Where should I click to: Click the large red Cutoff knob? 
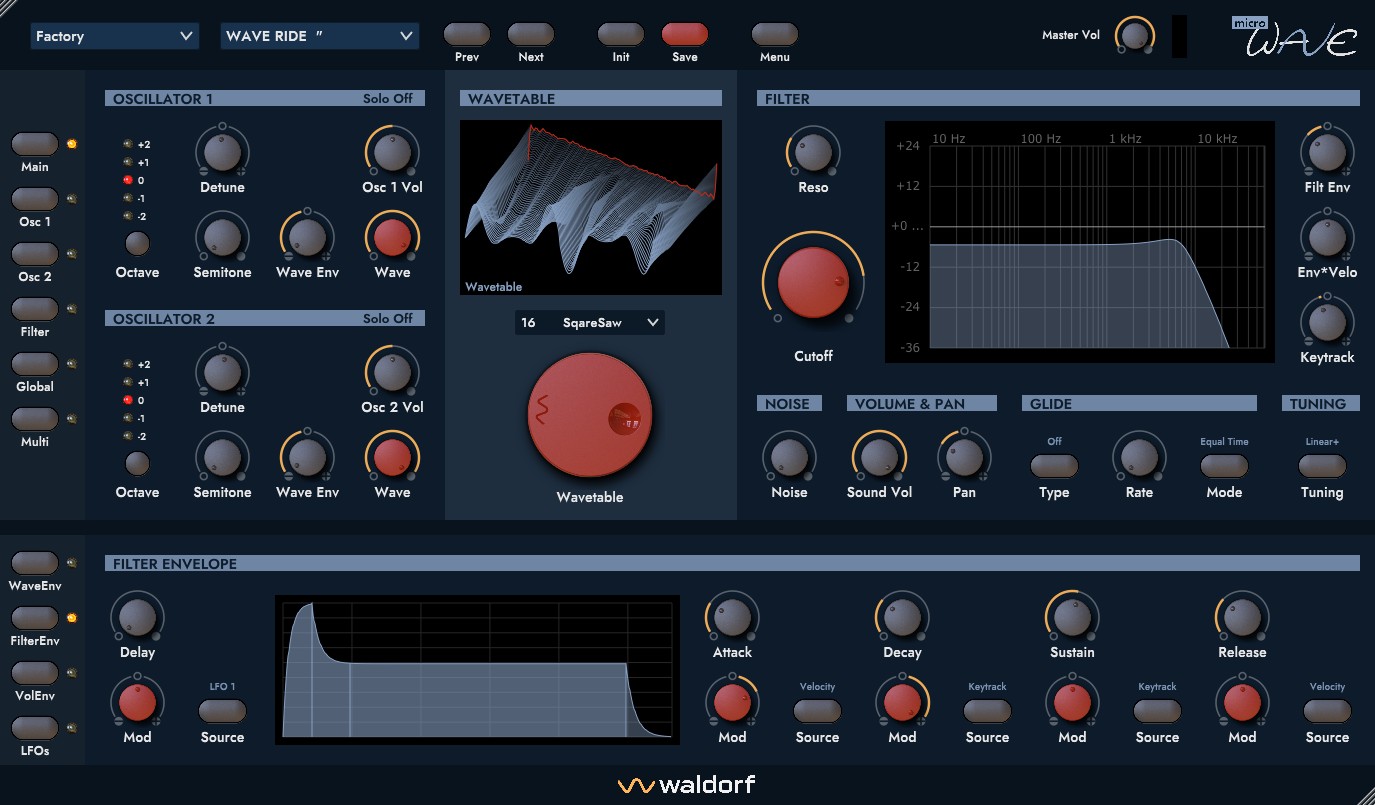813,282
